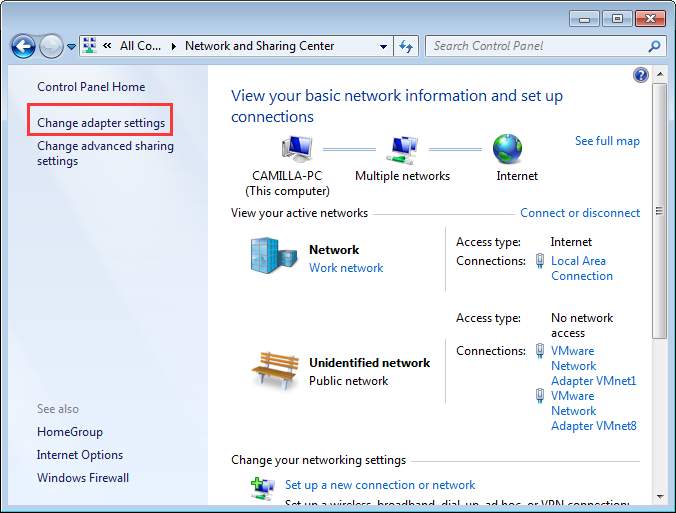Open the address bar history dropdown arrow
Screen dimensions: 676x513
click(x=383, y=46)
